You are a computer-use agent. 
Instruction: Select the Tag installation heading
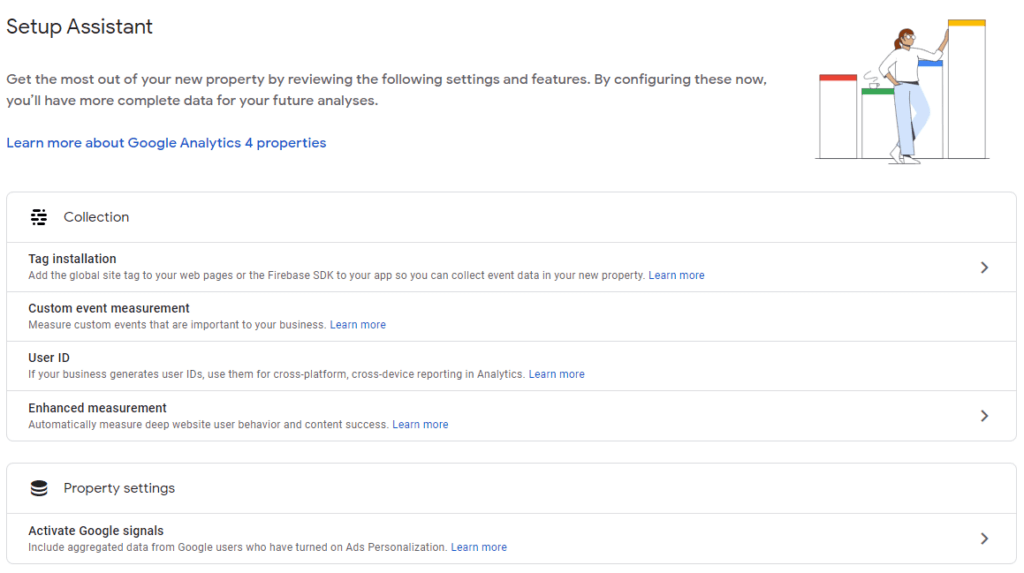72,259
